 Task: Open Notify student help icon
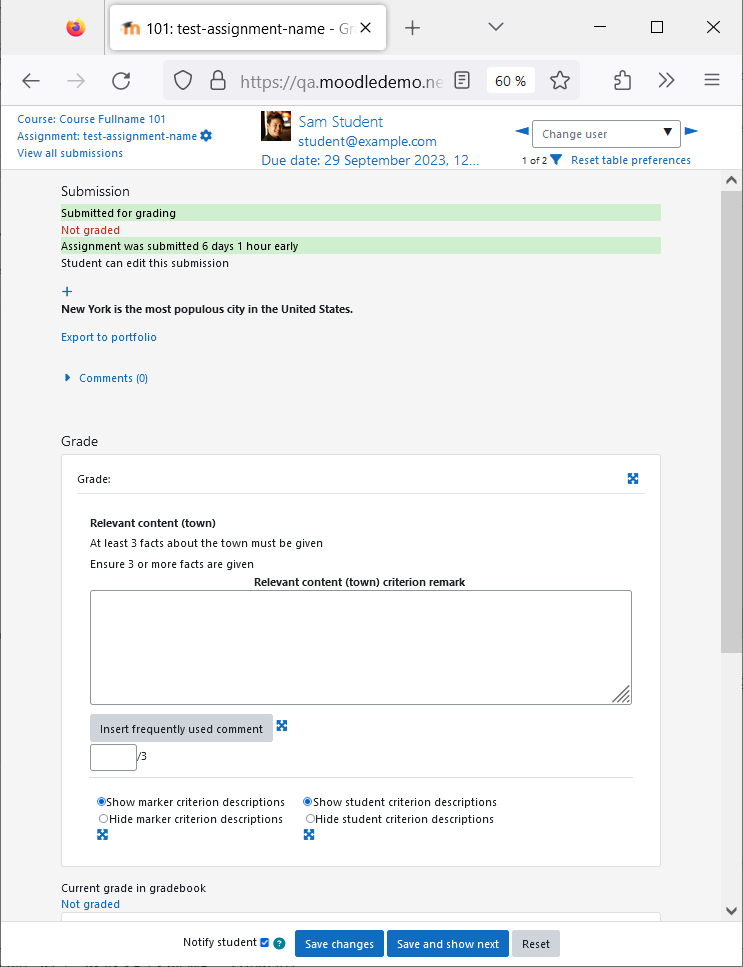tap(279, 943)
